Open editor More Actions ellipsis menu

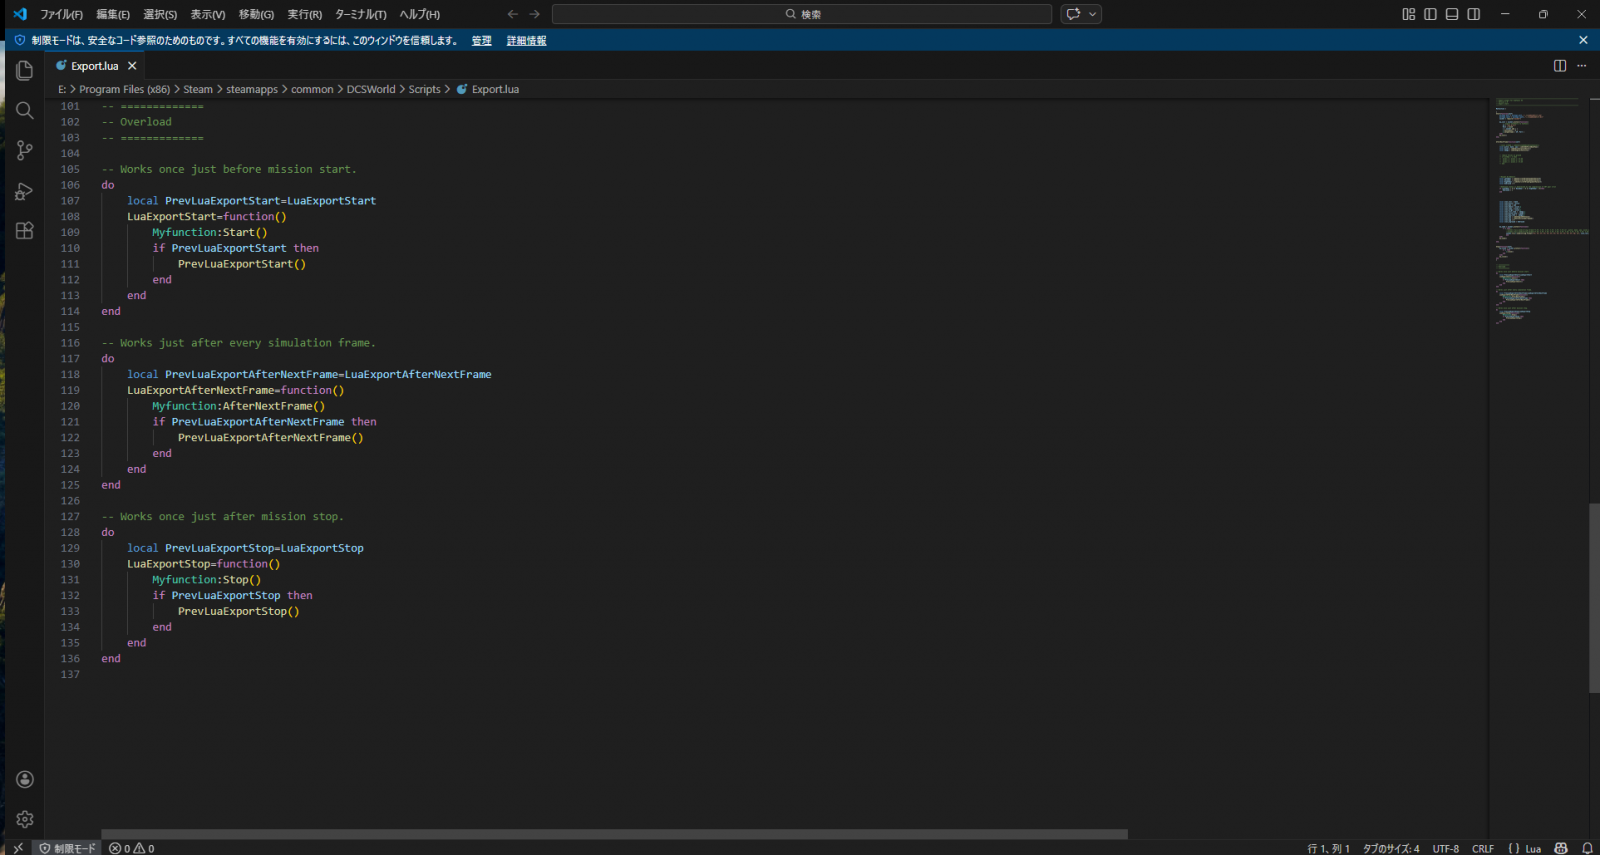pyautogui.click(x=1582, y=65)
